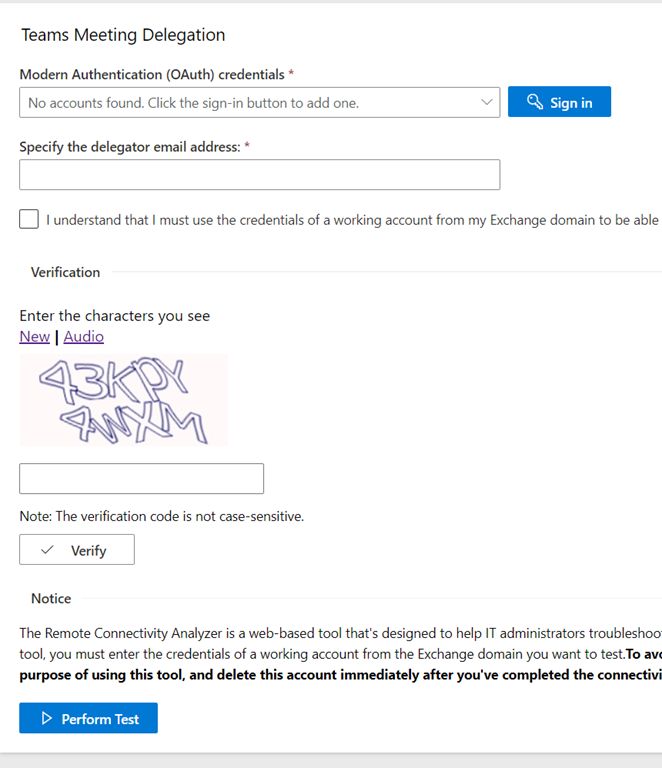The image size is (662, 768).
Task: Click the captcha image showing distorted characters
Action: 123,400
